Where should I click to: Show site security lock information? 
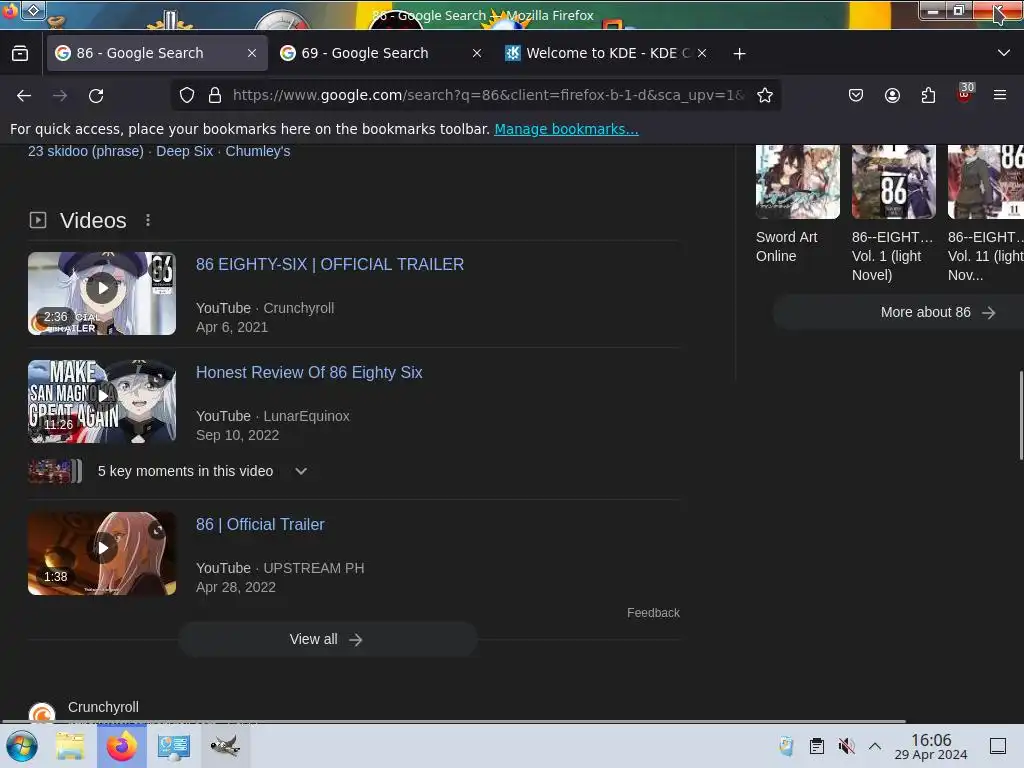(x=215, y=95)
